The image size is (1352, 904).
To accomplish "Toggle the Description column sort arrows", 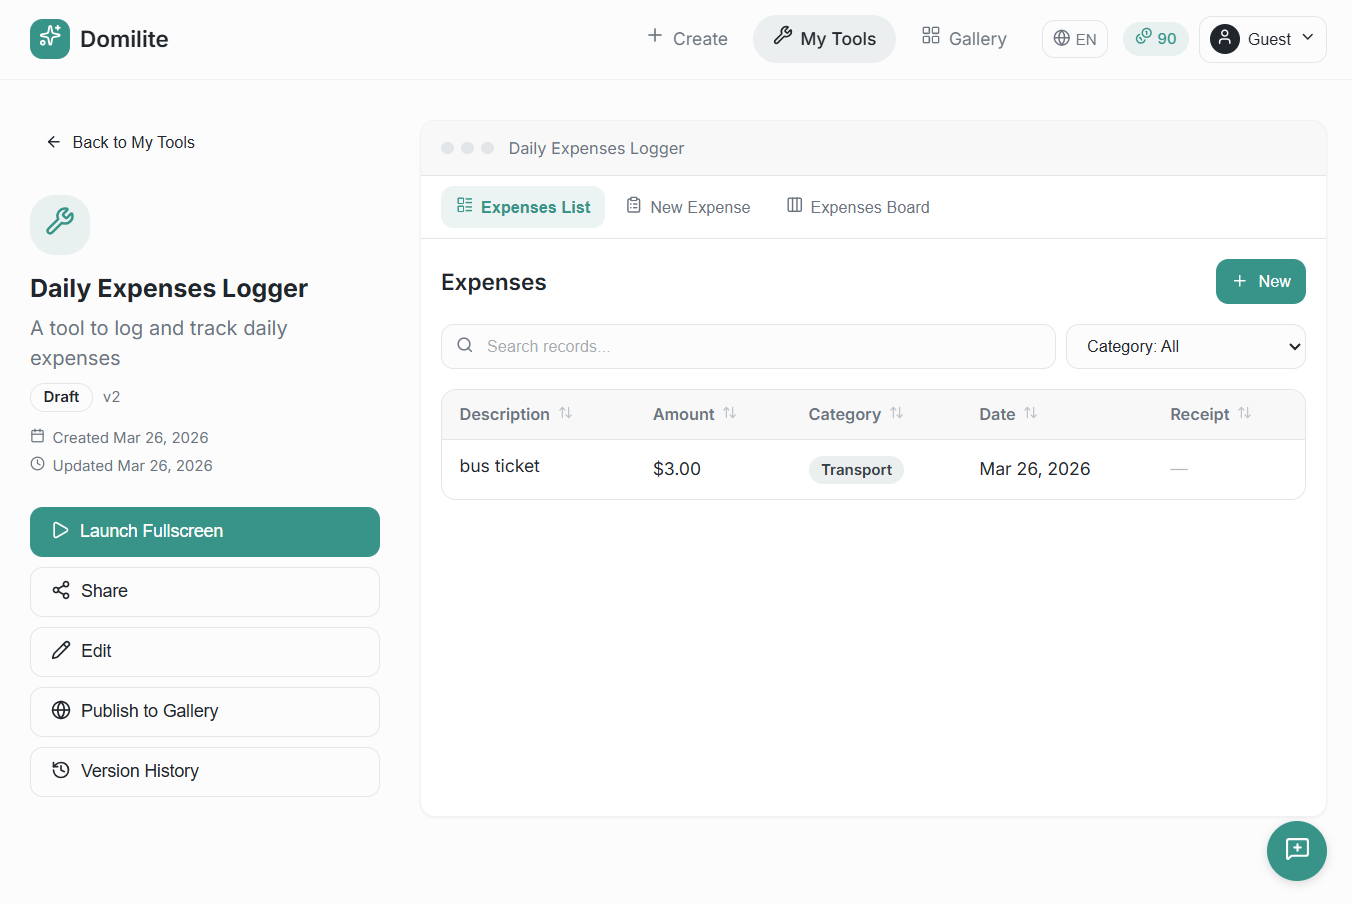I will coord(567,413).
